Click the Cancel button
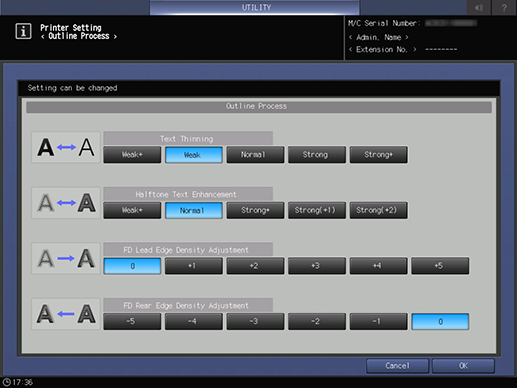Image resolution: width=517 pixels, height=388 pixels. click(397, 366)
